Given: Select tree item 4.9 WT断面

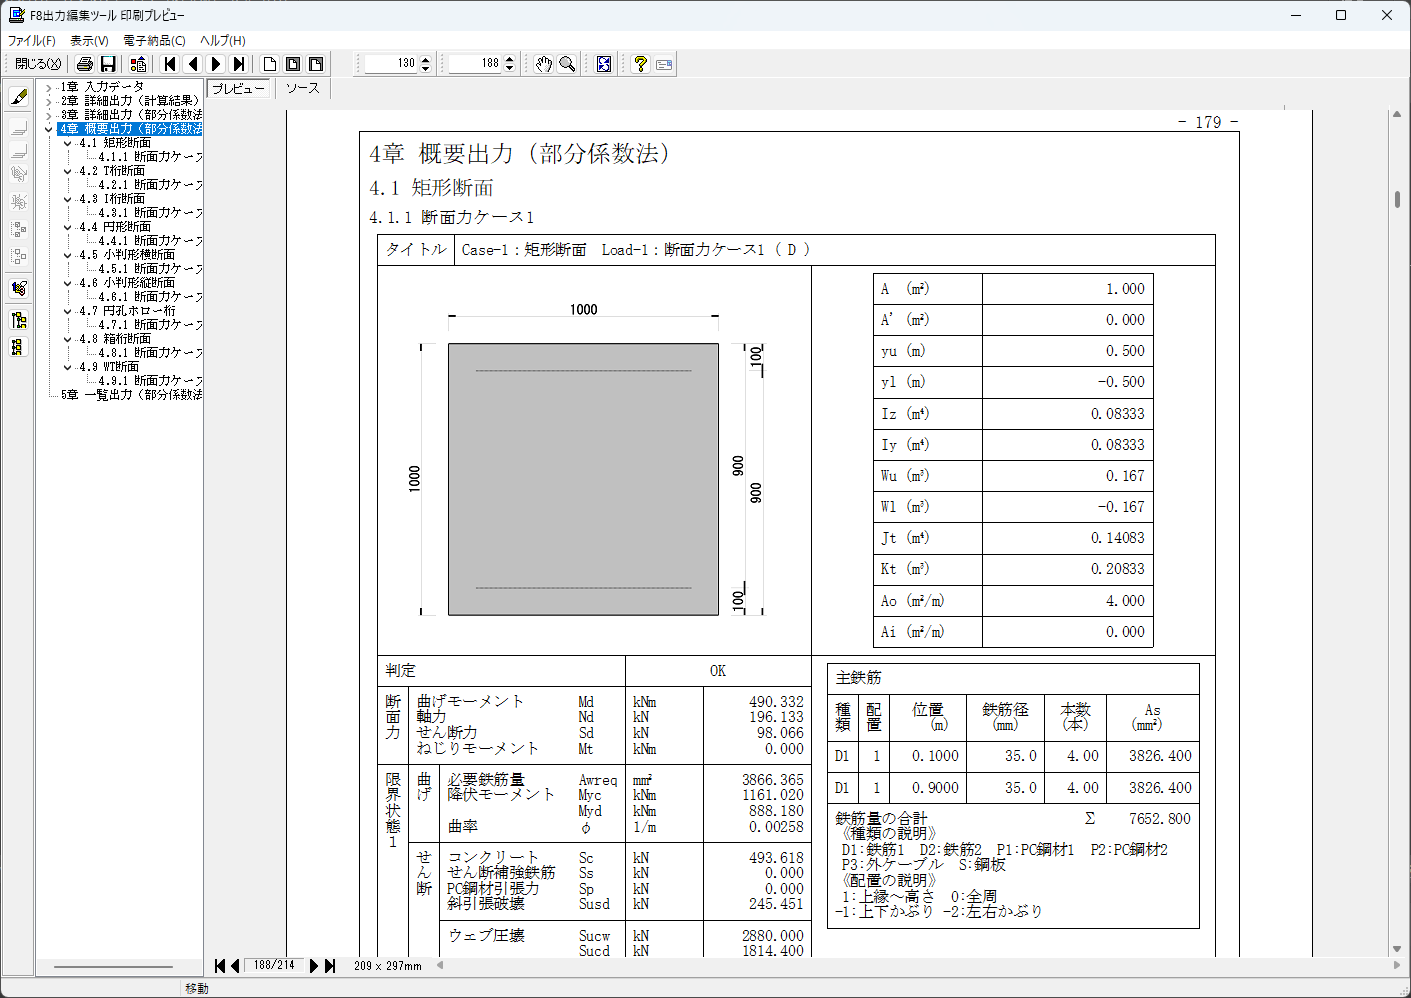Looking at the screenshot, I should click(x=109, y=367).
